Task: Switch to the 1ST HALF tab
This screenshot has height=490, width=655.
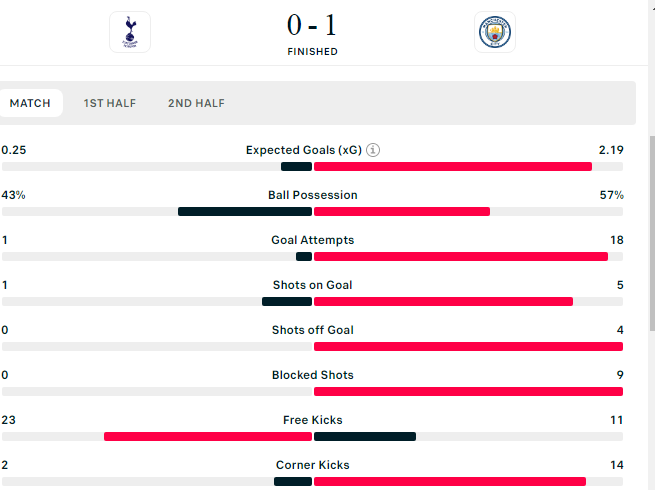Action: (x=110, y=103)
